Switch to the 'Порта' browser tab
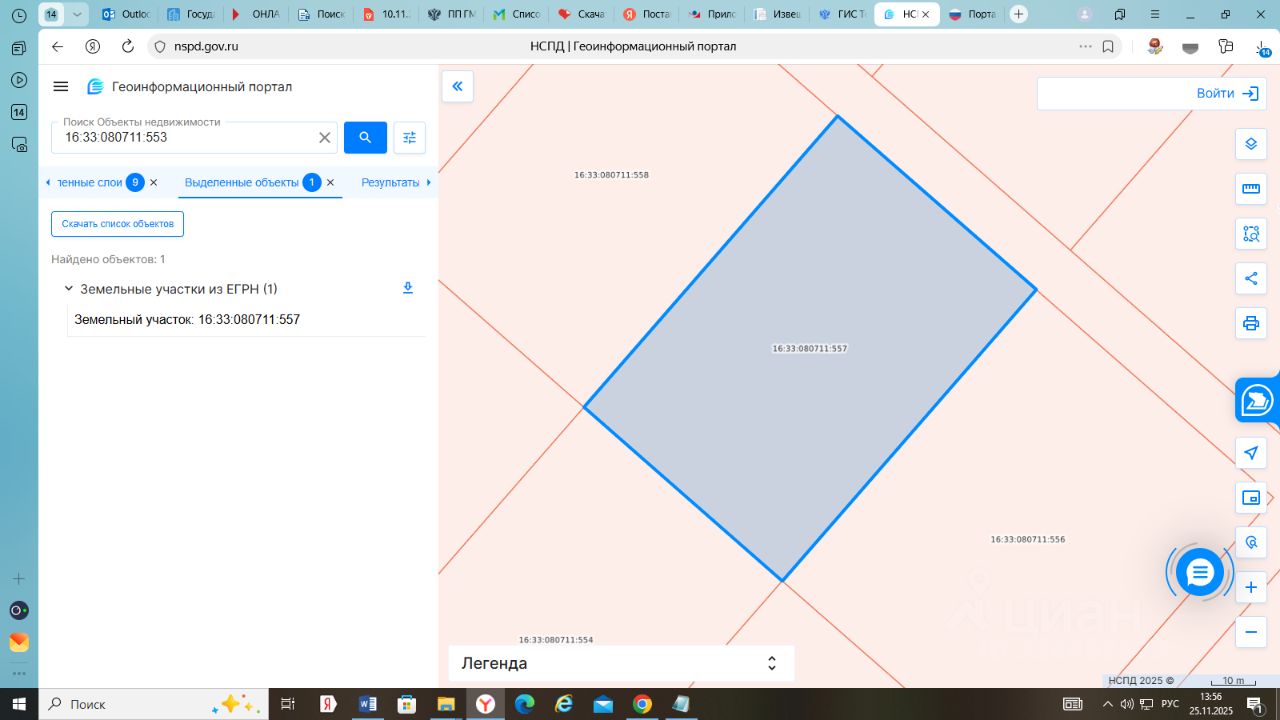The width and height of the screenshot is (1280, 720). 971,14
